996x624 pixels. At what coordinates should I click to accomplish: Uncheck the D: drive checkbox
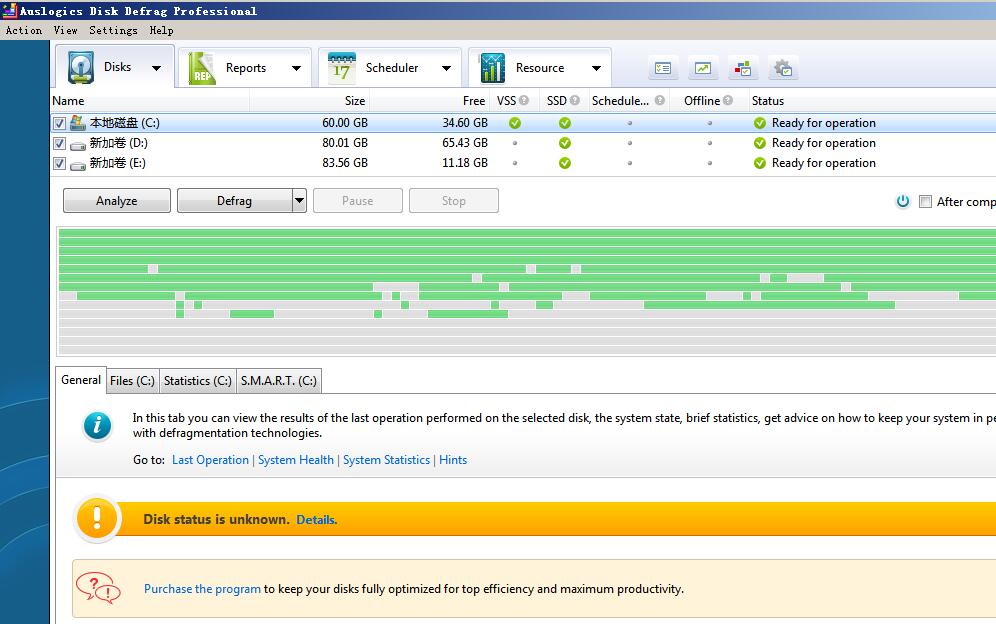[x=59, y=144]
